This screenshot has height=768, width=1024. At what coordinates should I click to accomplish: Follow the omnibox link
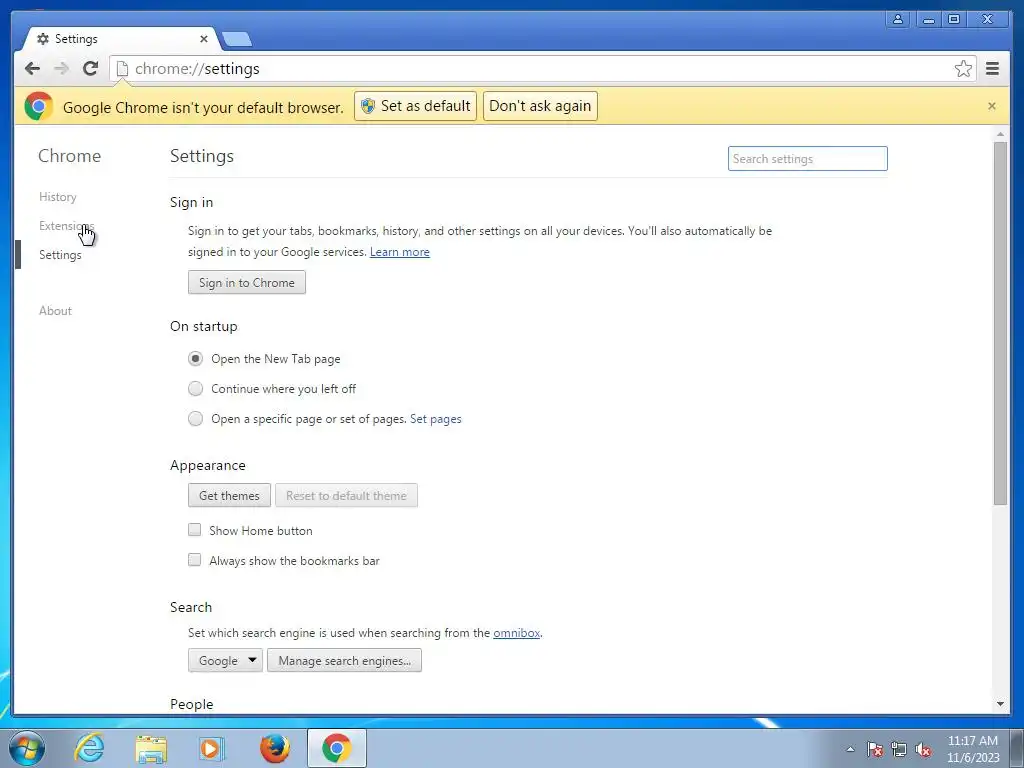pyautogui.click(x=517, y=633)
